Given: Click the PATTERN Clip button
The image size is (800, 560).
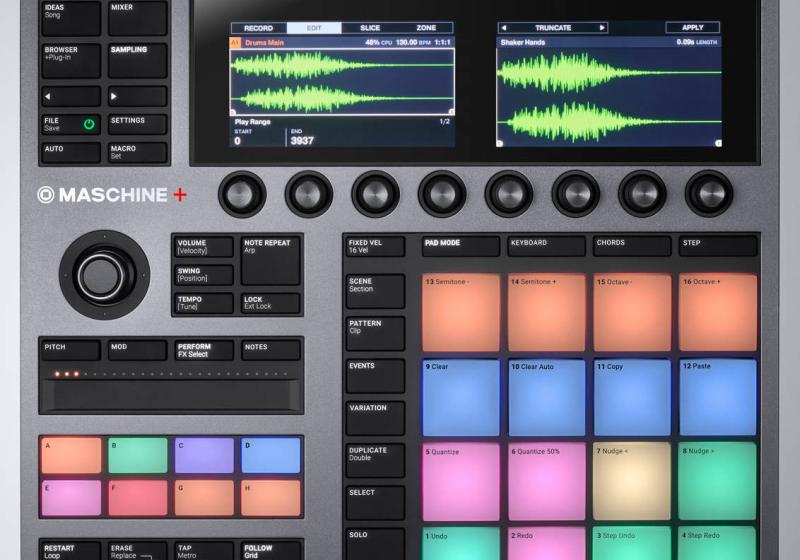Looking at the screenshot, I should (x=376, y=334).
